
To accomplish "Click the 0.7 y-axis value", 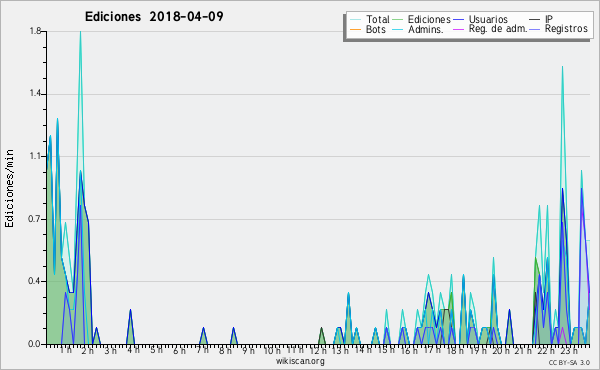I will (x=35, y=219).
